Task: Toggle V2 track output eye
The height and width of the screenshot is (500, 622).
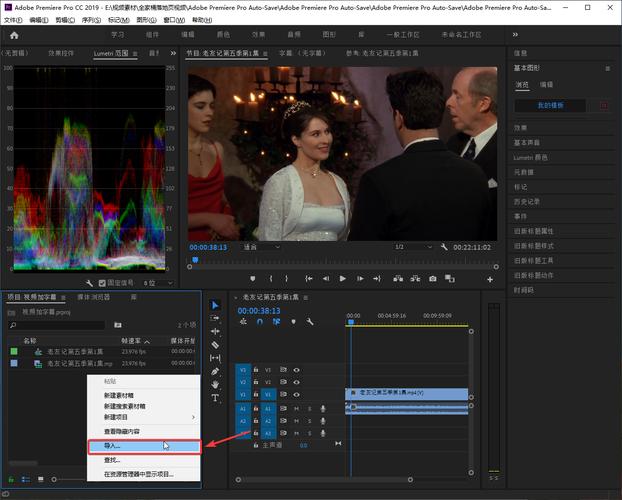Action: click(x=296, y=382)
